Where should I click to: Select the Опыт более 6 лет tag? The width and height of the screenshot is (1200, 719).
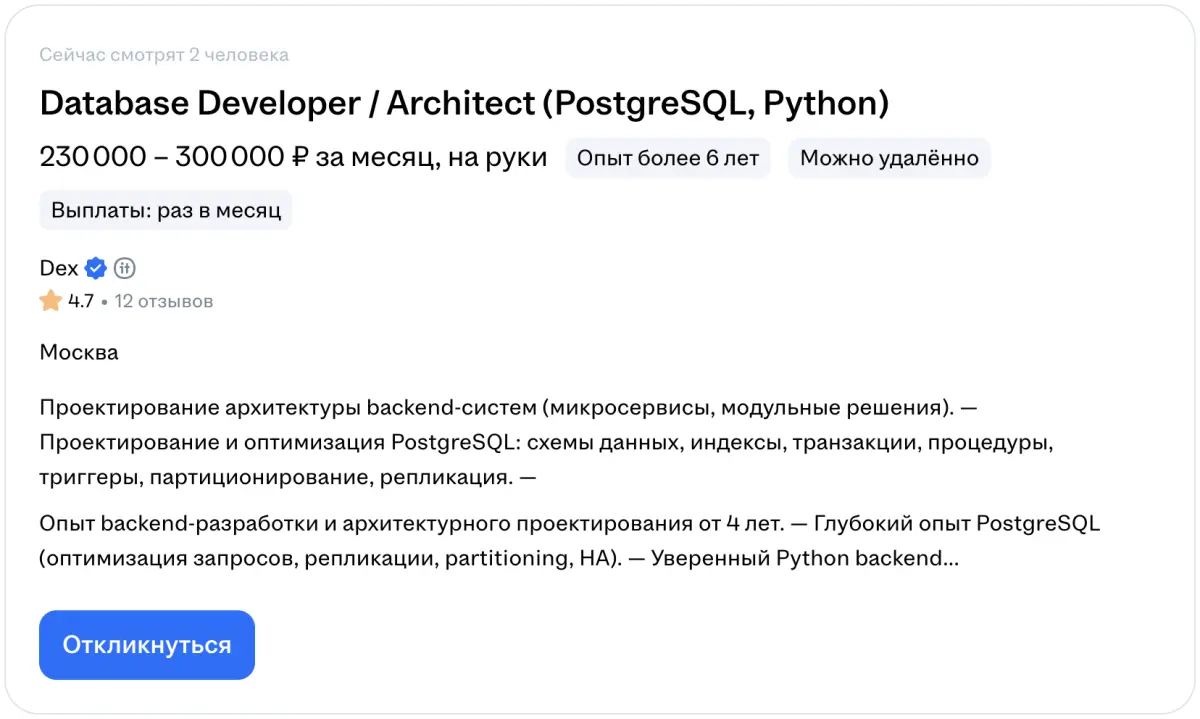[667, 158]
